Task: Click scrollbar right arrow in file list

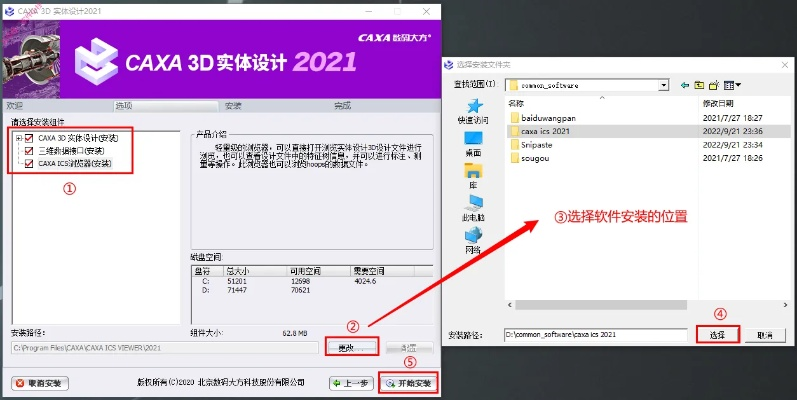Action: click(x=785, y=305)
